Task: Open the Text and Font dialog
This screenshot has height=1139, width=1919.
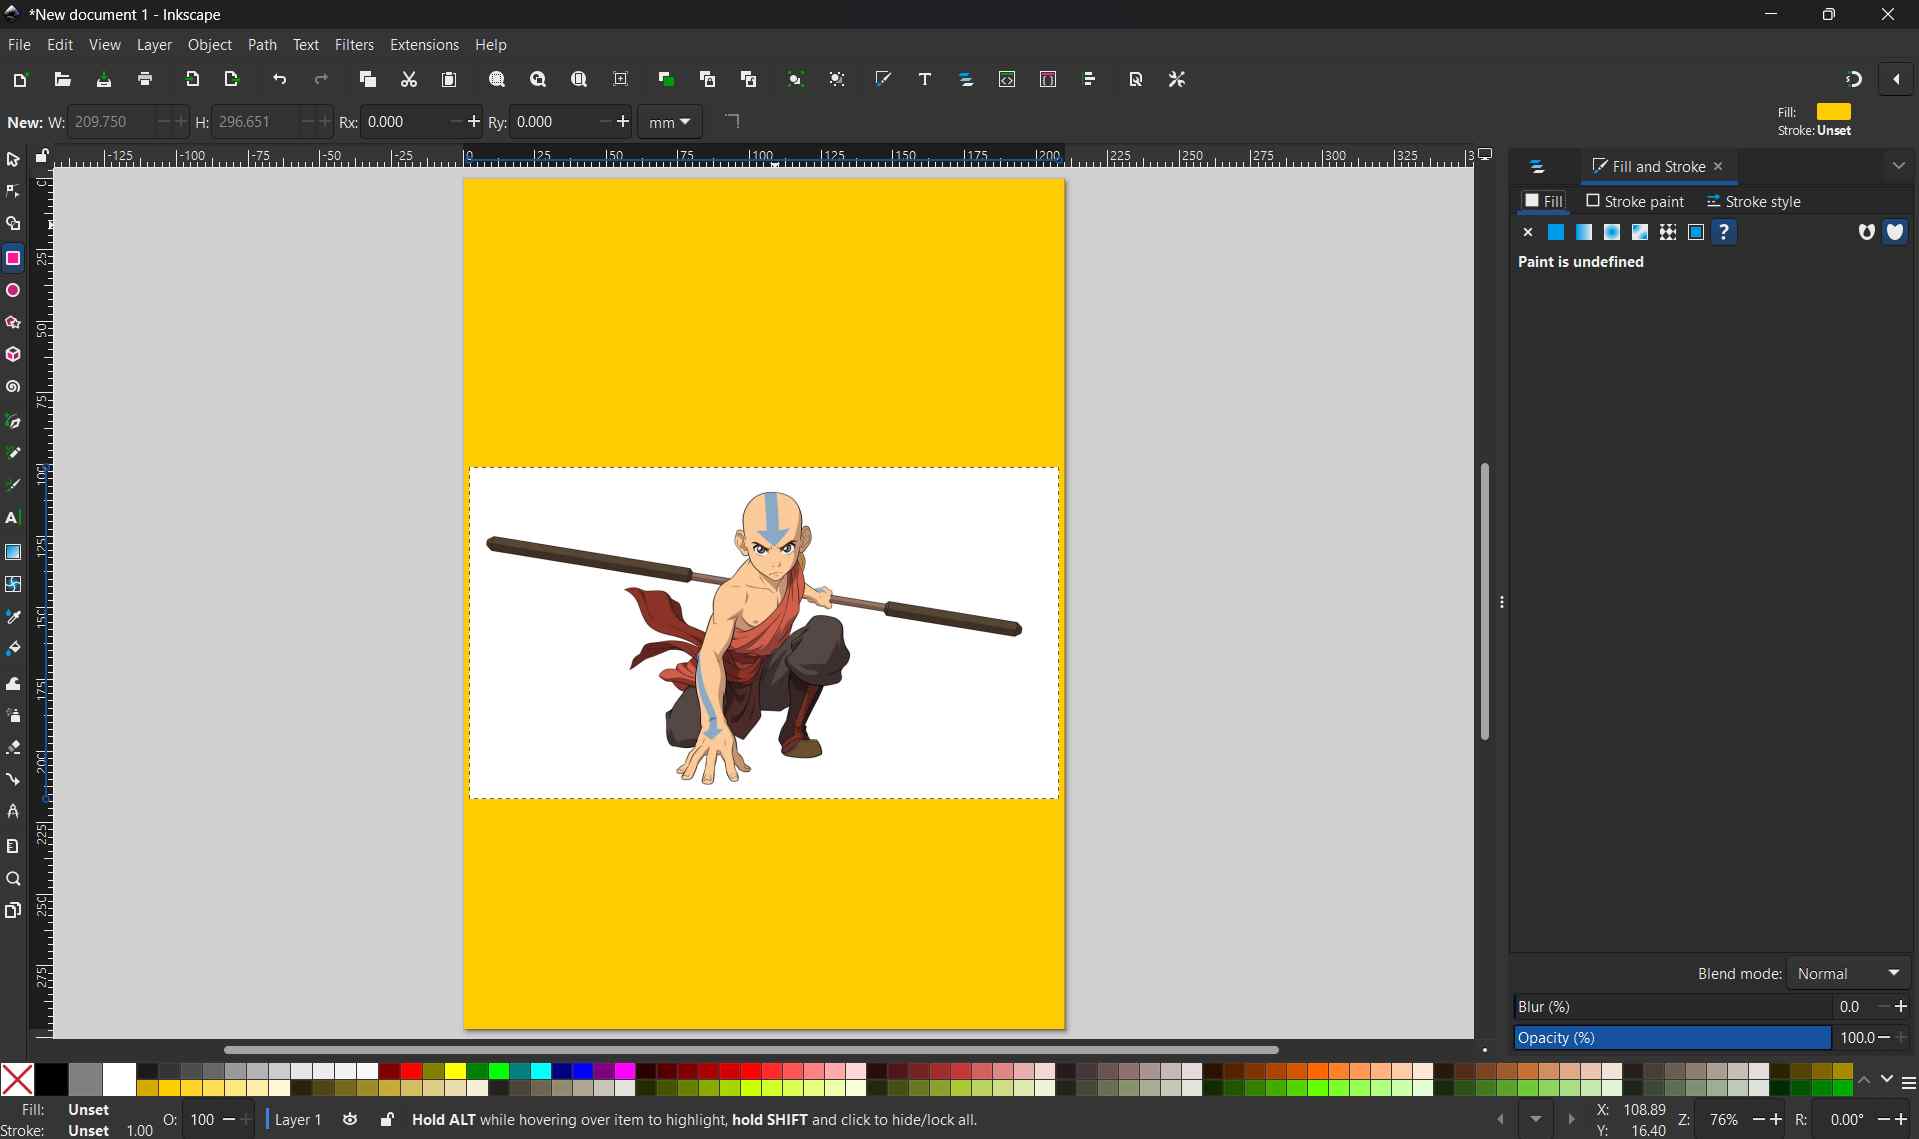Action: [925, 79]
